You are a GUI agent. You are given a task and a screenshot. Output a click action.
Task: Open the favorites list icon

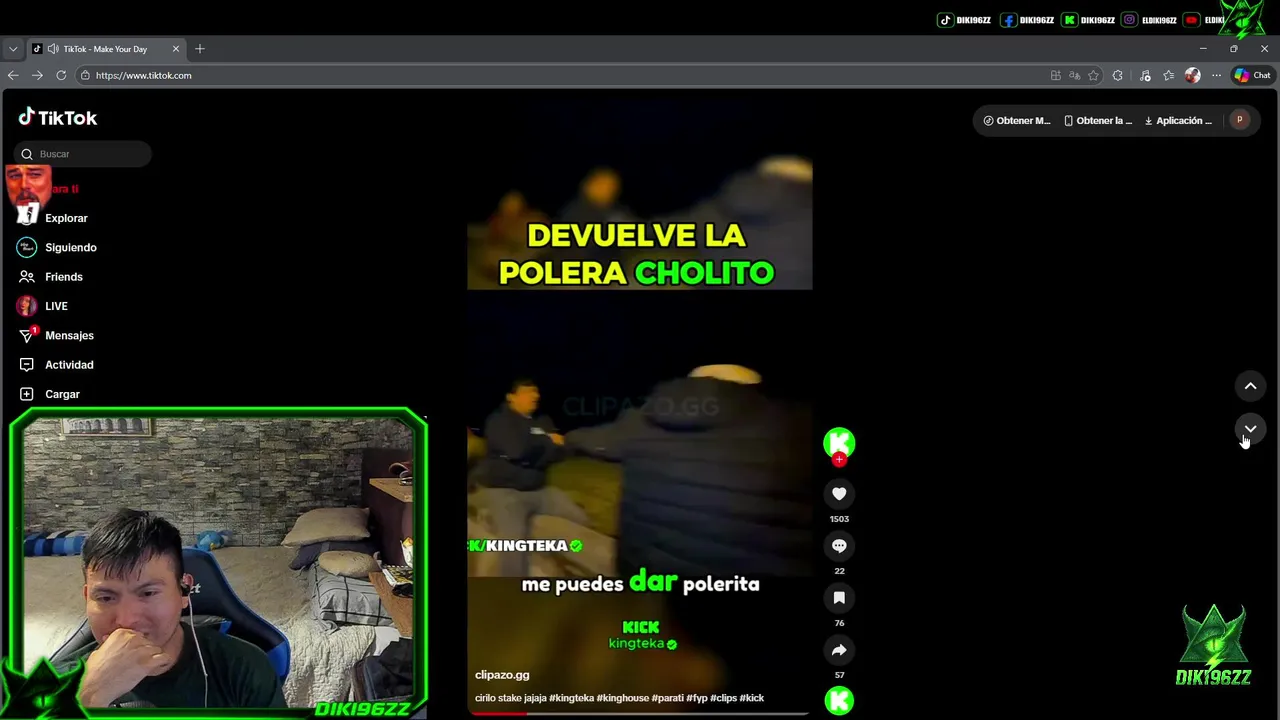point(1169,75)
